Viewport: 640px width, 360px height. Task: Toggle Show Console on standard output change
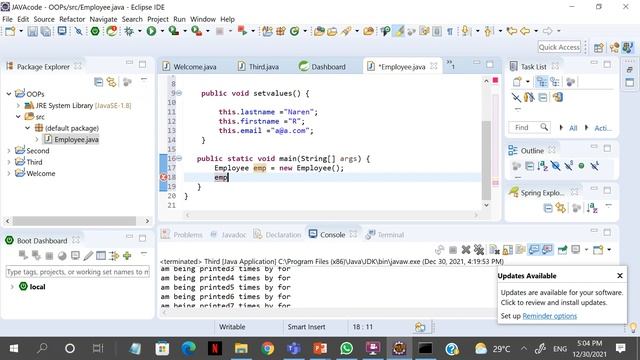click(534, 249)
